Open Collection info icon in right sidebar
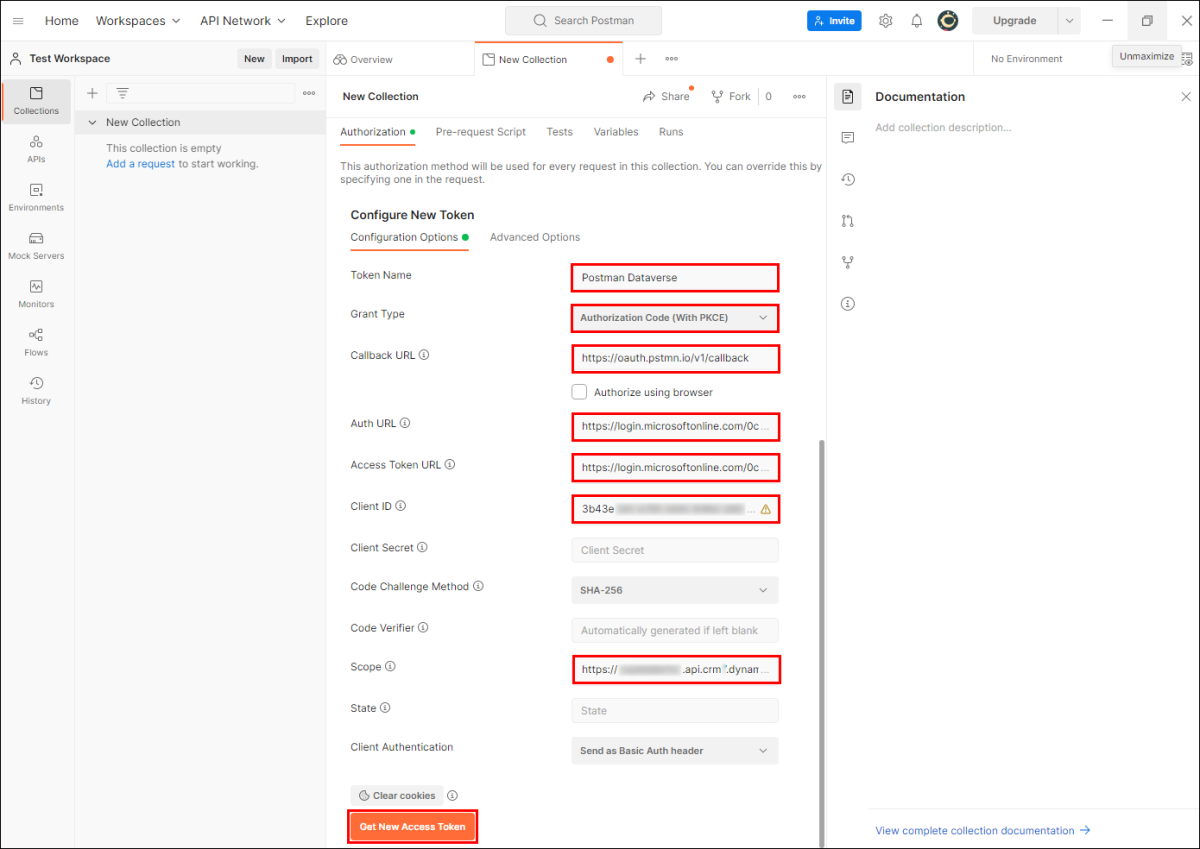Screen dimensions: 1200x849 click(x=848, y=303)
